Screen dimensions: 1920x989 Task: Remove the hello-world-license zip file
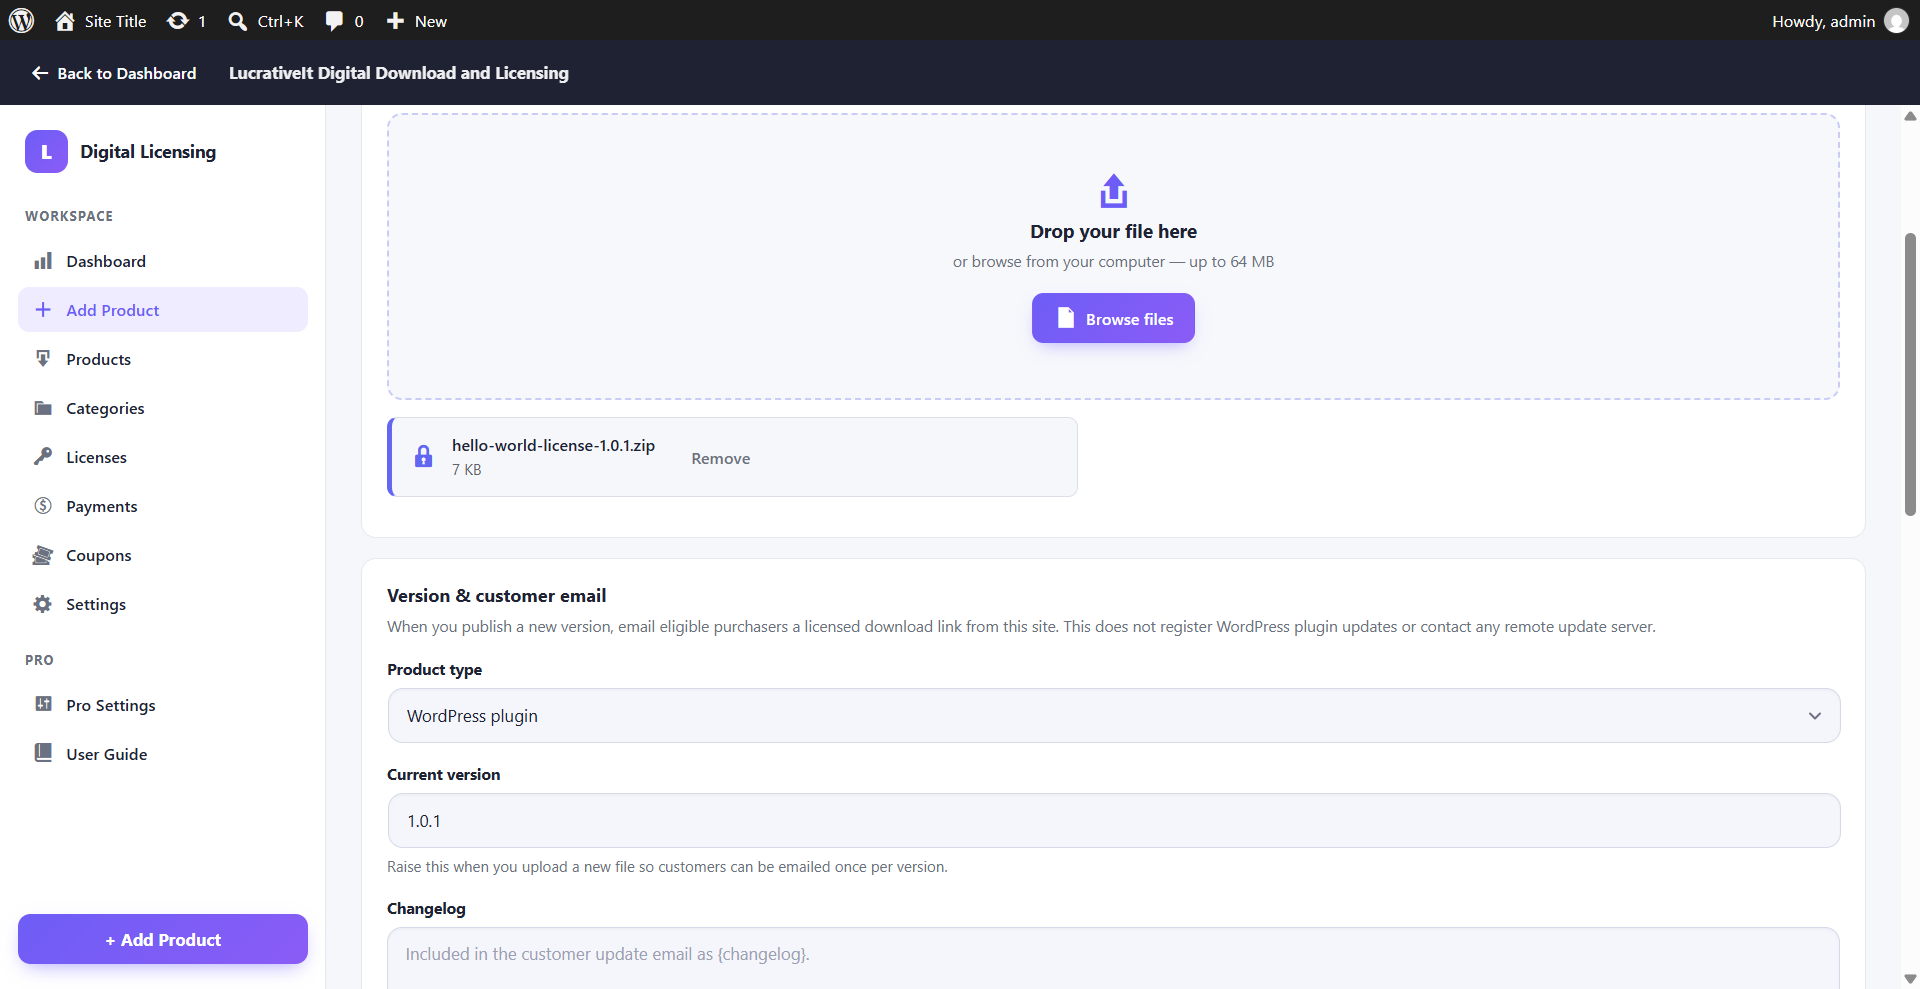pos(720,458)
